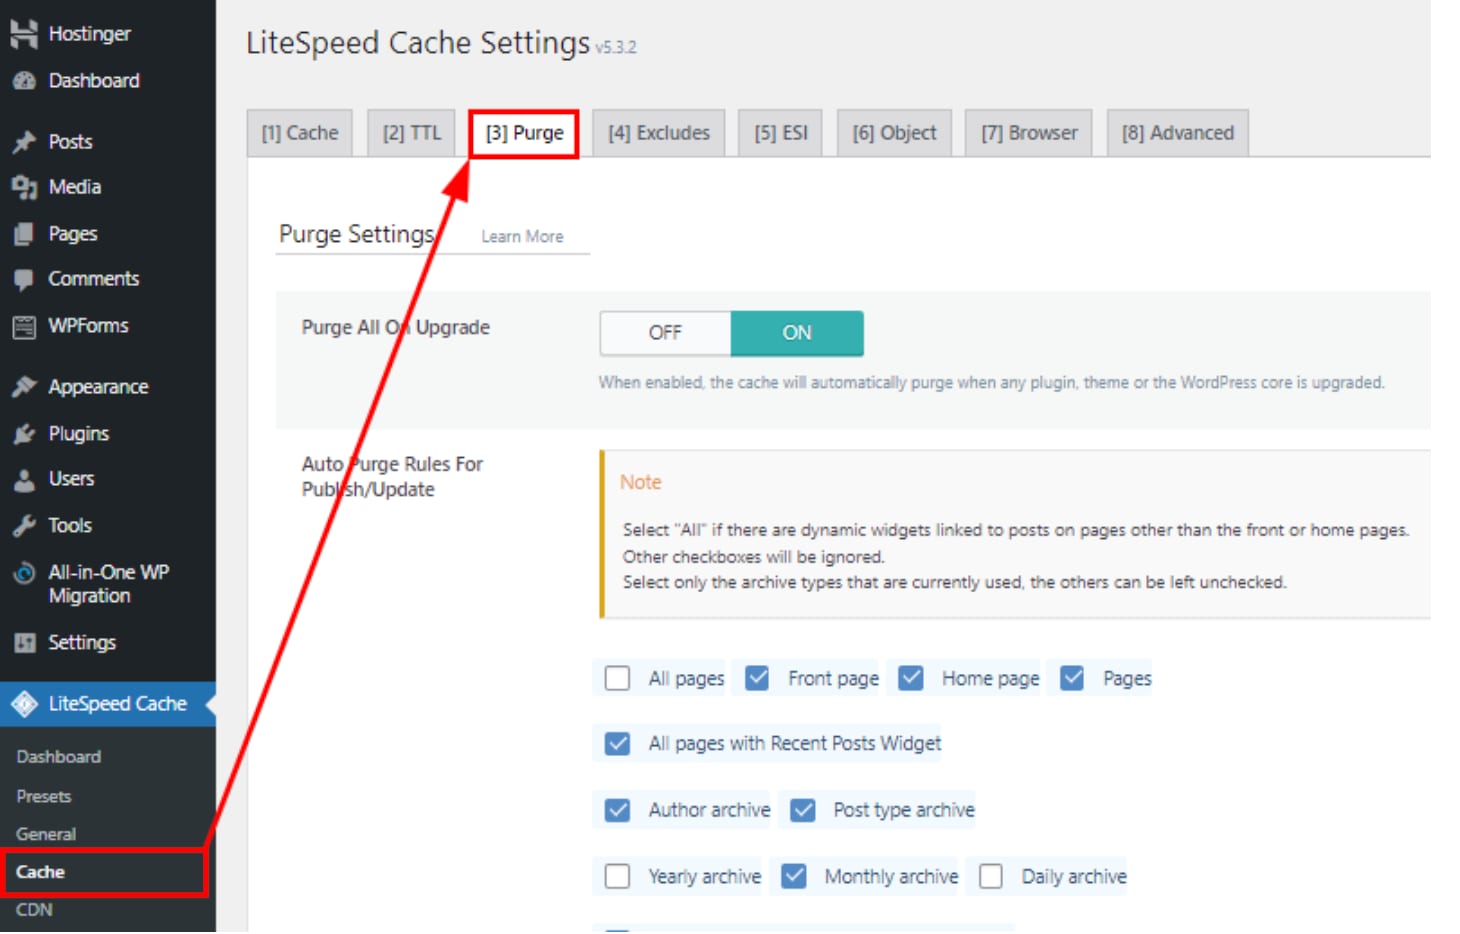Open Users via the person icon

(x=25, y=479)
